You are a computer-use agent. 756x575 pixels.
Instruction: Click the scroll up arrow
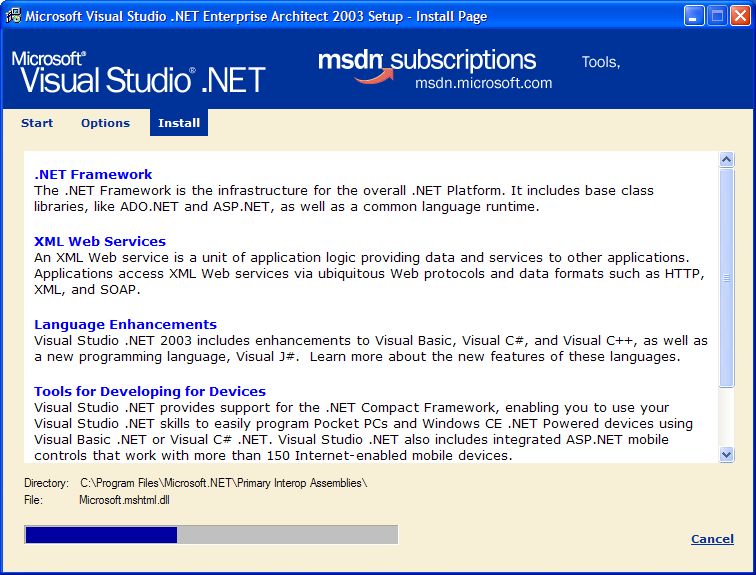pyautogui.click(x=727, y=160)
